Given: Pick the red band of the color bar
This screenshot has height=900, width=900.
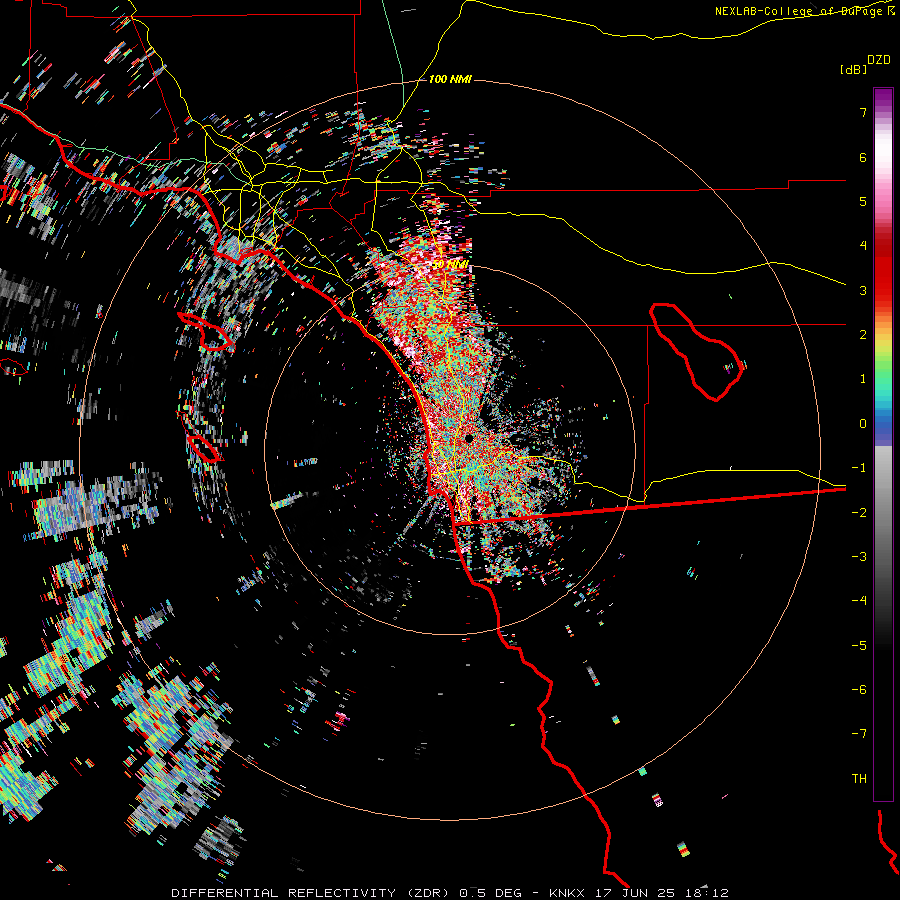Looking at the screenshot, I should point(883,270).
